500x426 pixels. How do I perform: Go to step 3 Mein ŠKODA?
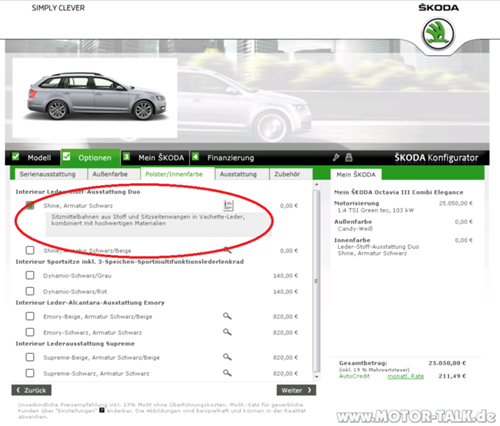pyautogui.click(x=155, y=157)
